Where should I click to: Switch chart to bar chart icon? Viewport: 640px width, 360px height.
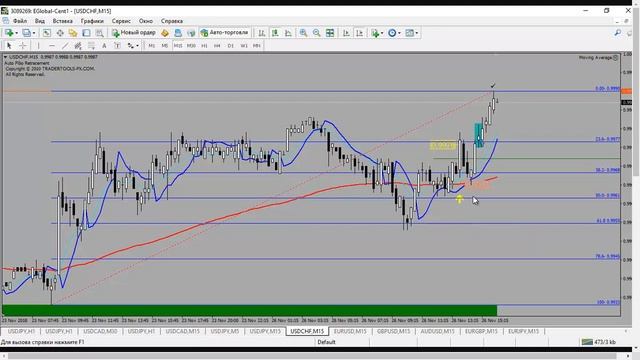[262, 33]
